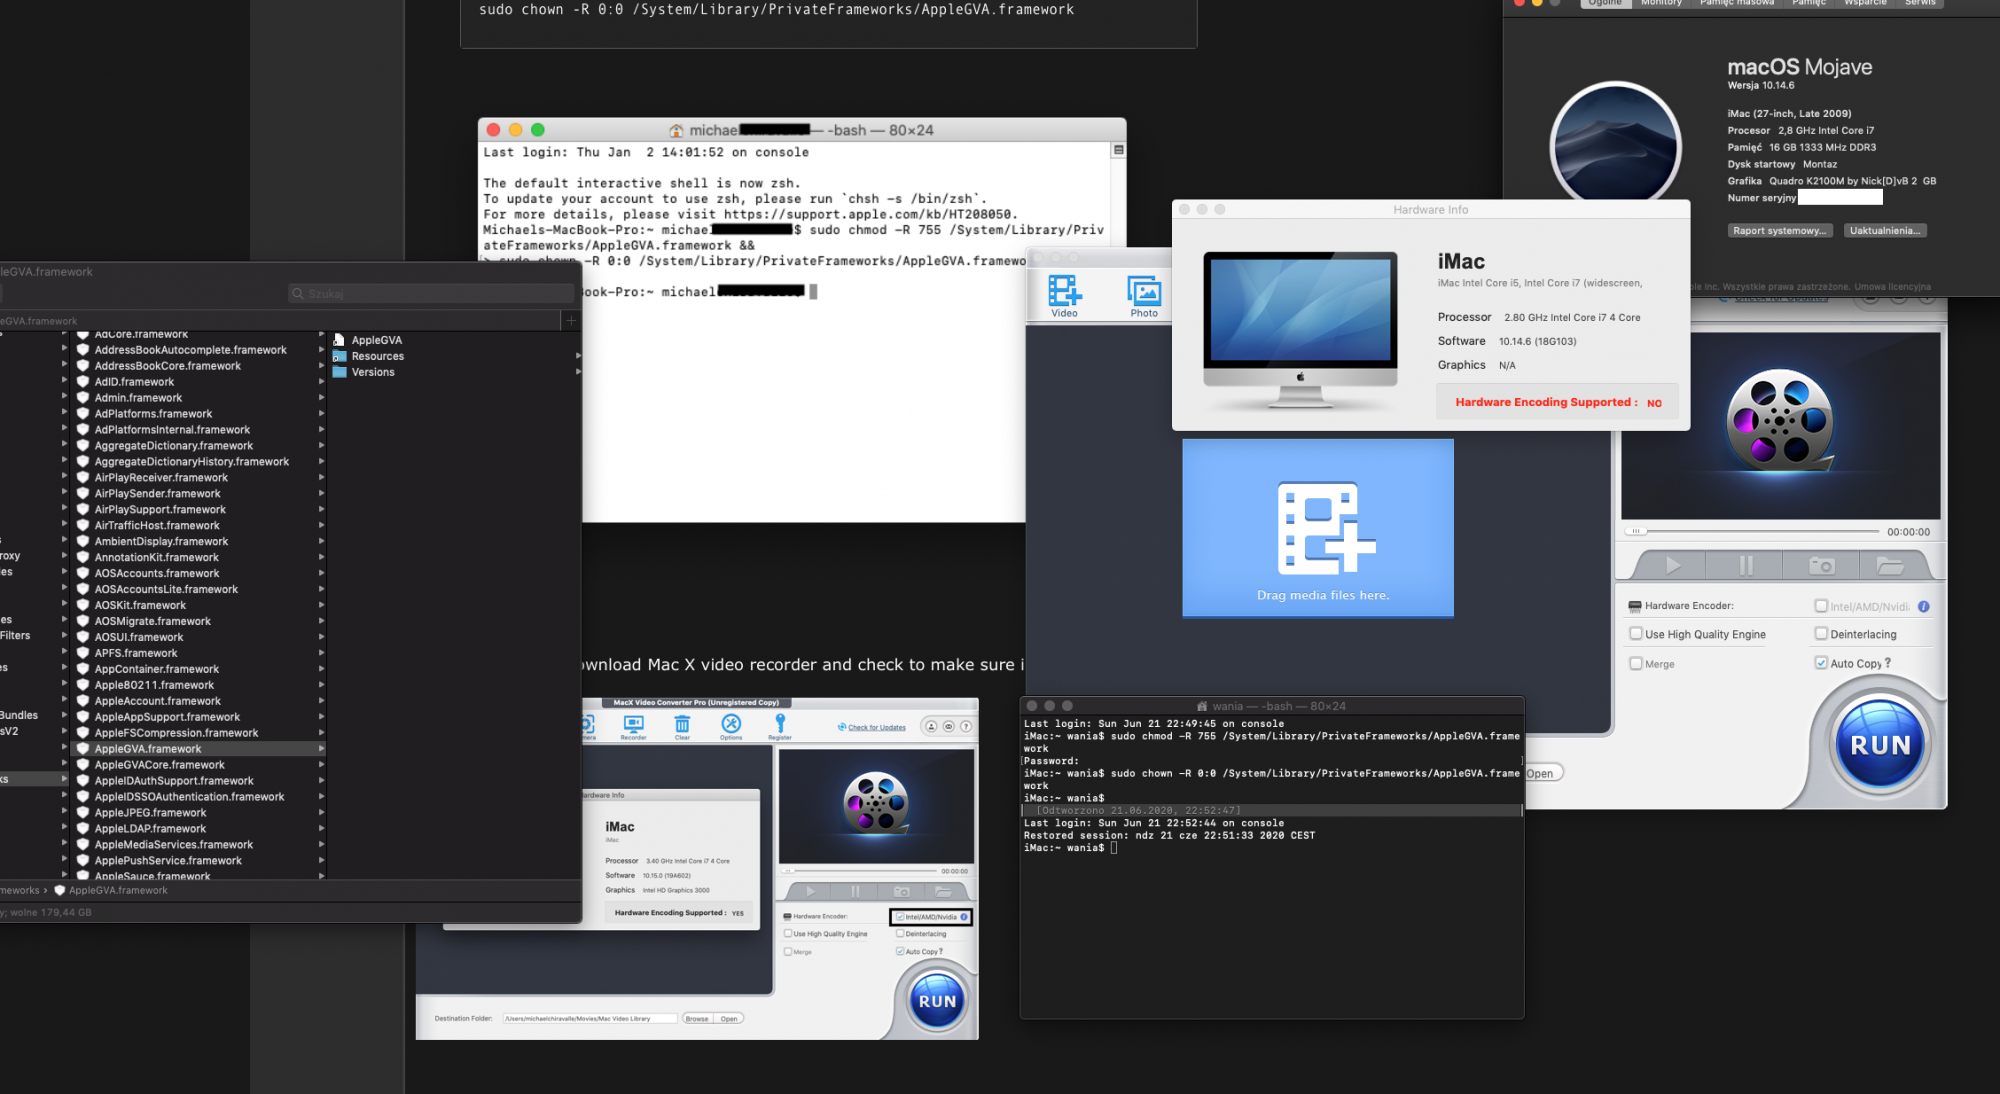Click the Finder Szukaj search field

(x=430, y=293)
